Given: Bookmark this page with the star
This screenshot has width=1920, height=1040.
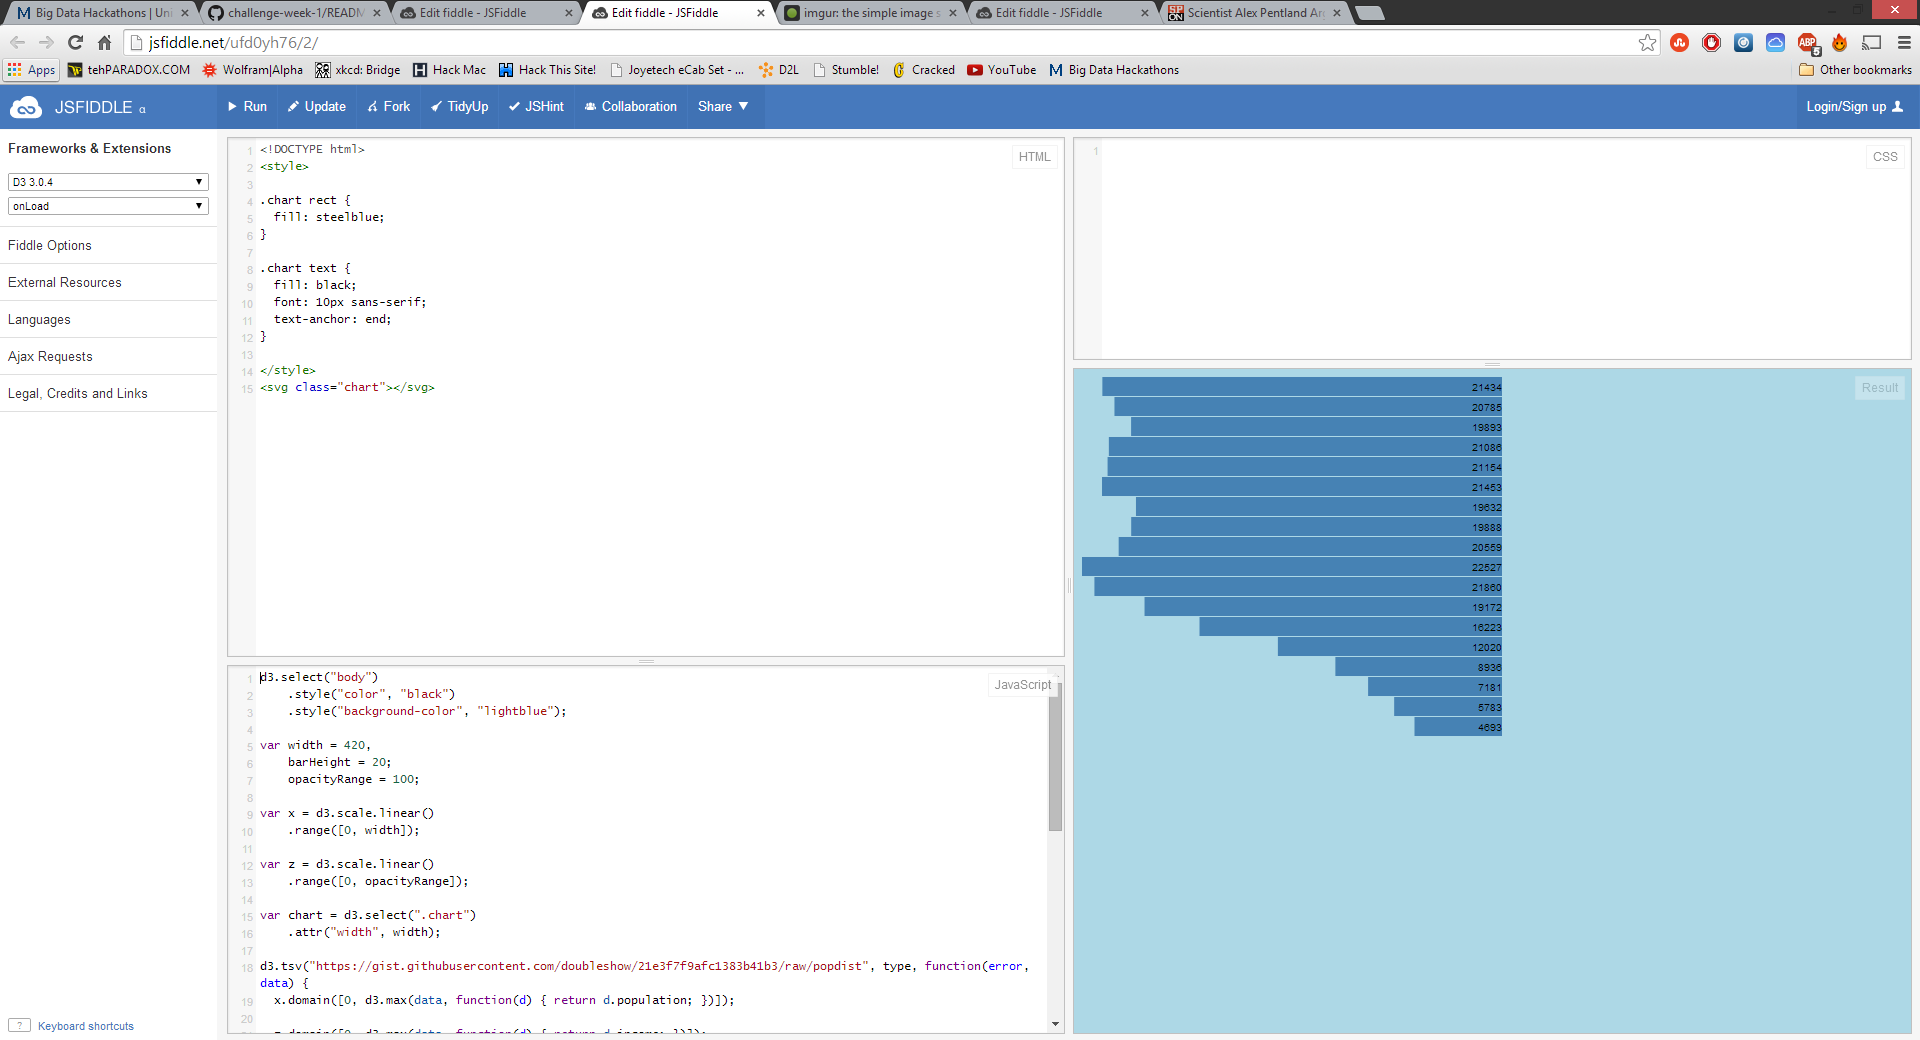Looking at the screenshot, I should click(x=1647, y=42).
